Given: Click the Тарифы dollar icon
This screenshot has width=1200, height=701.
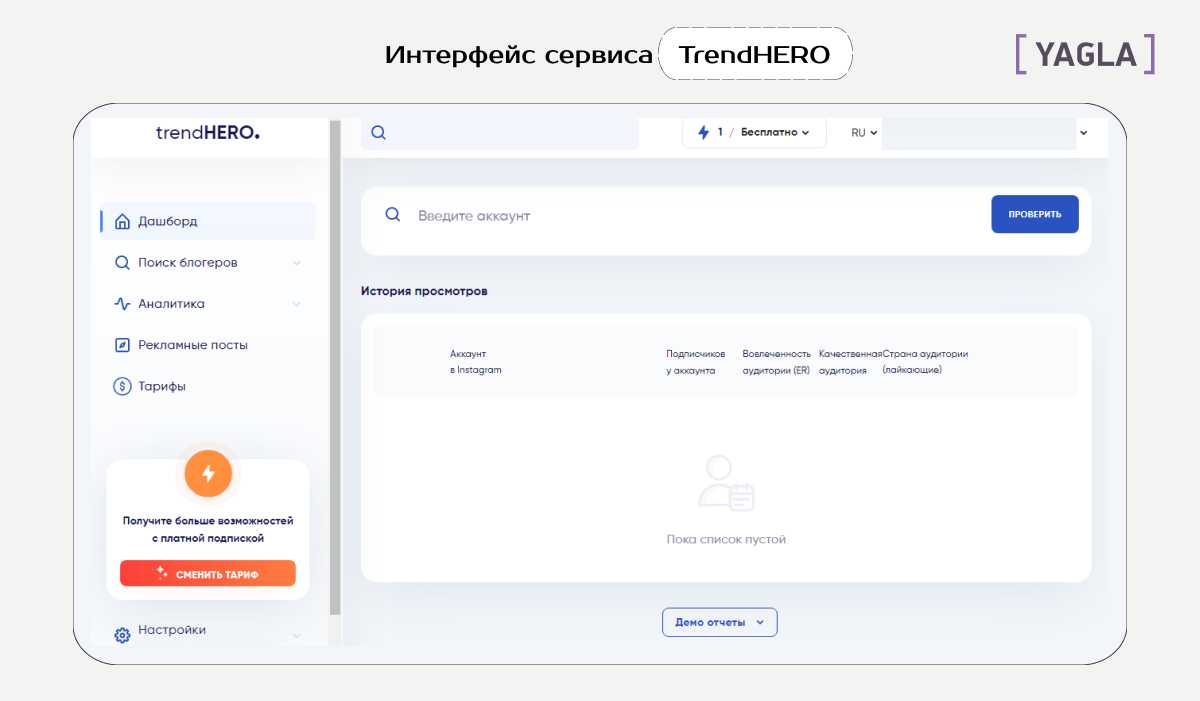Looking at the screenshot, I should point(122,386).
